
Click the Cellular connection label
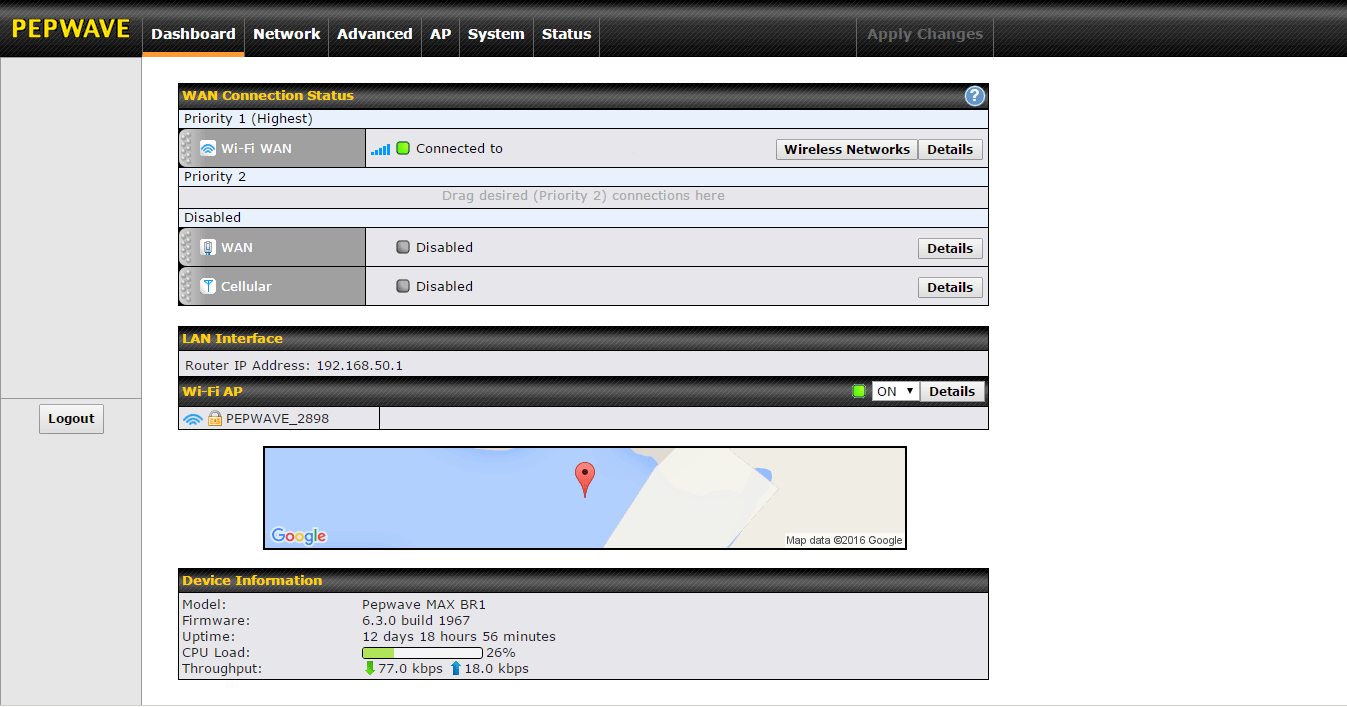(246, 286)
